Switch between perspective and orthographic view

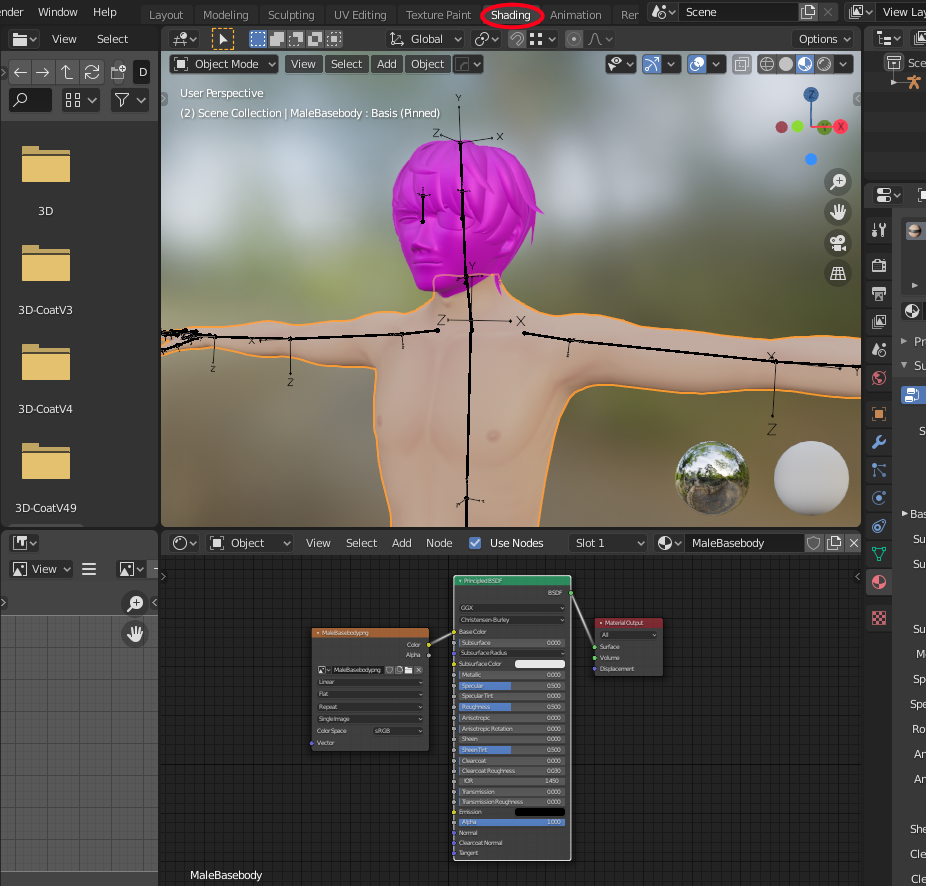click(837, 273)
